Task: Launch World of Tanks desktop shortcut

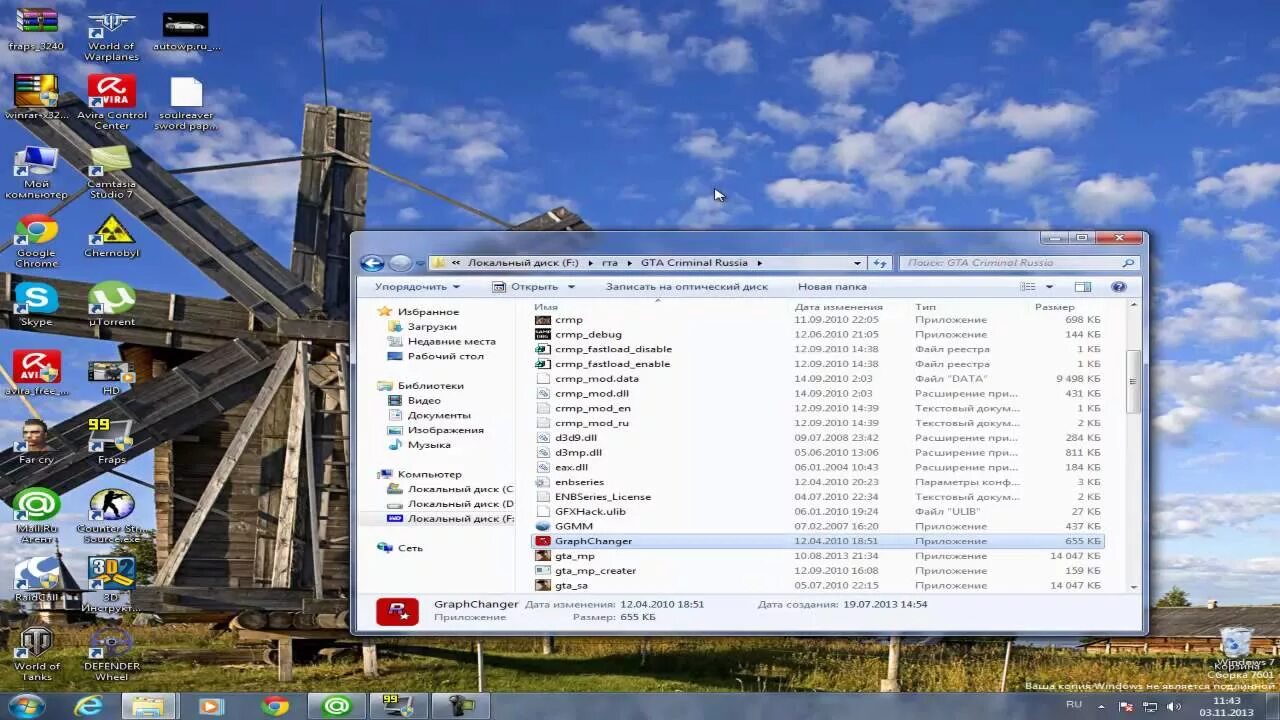Action: (36, 655)
